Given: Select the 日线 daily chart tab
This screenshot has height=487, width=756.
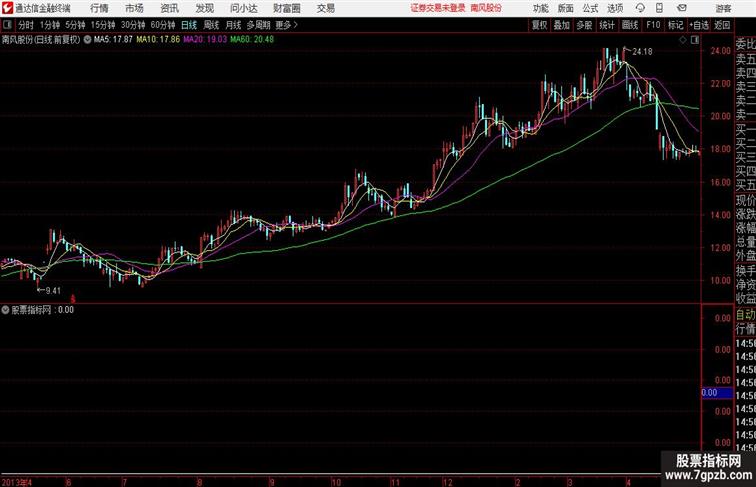Looking at the screenshot, I should [189, 25].
